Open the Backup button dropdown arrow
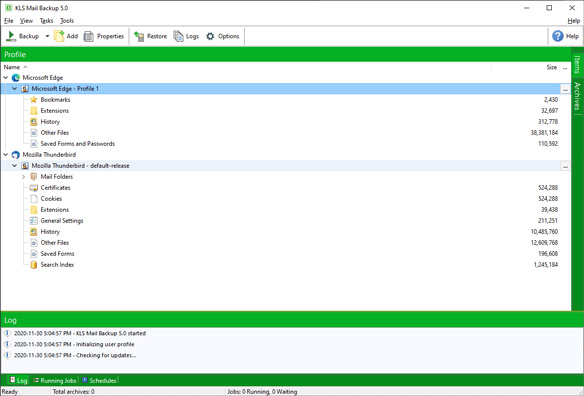Viewport: 584px width, 396px height. tap(47, 36)
